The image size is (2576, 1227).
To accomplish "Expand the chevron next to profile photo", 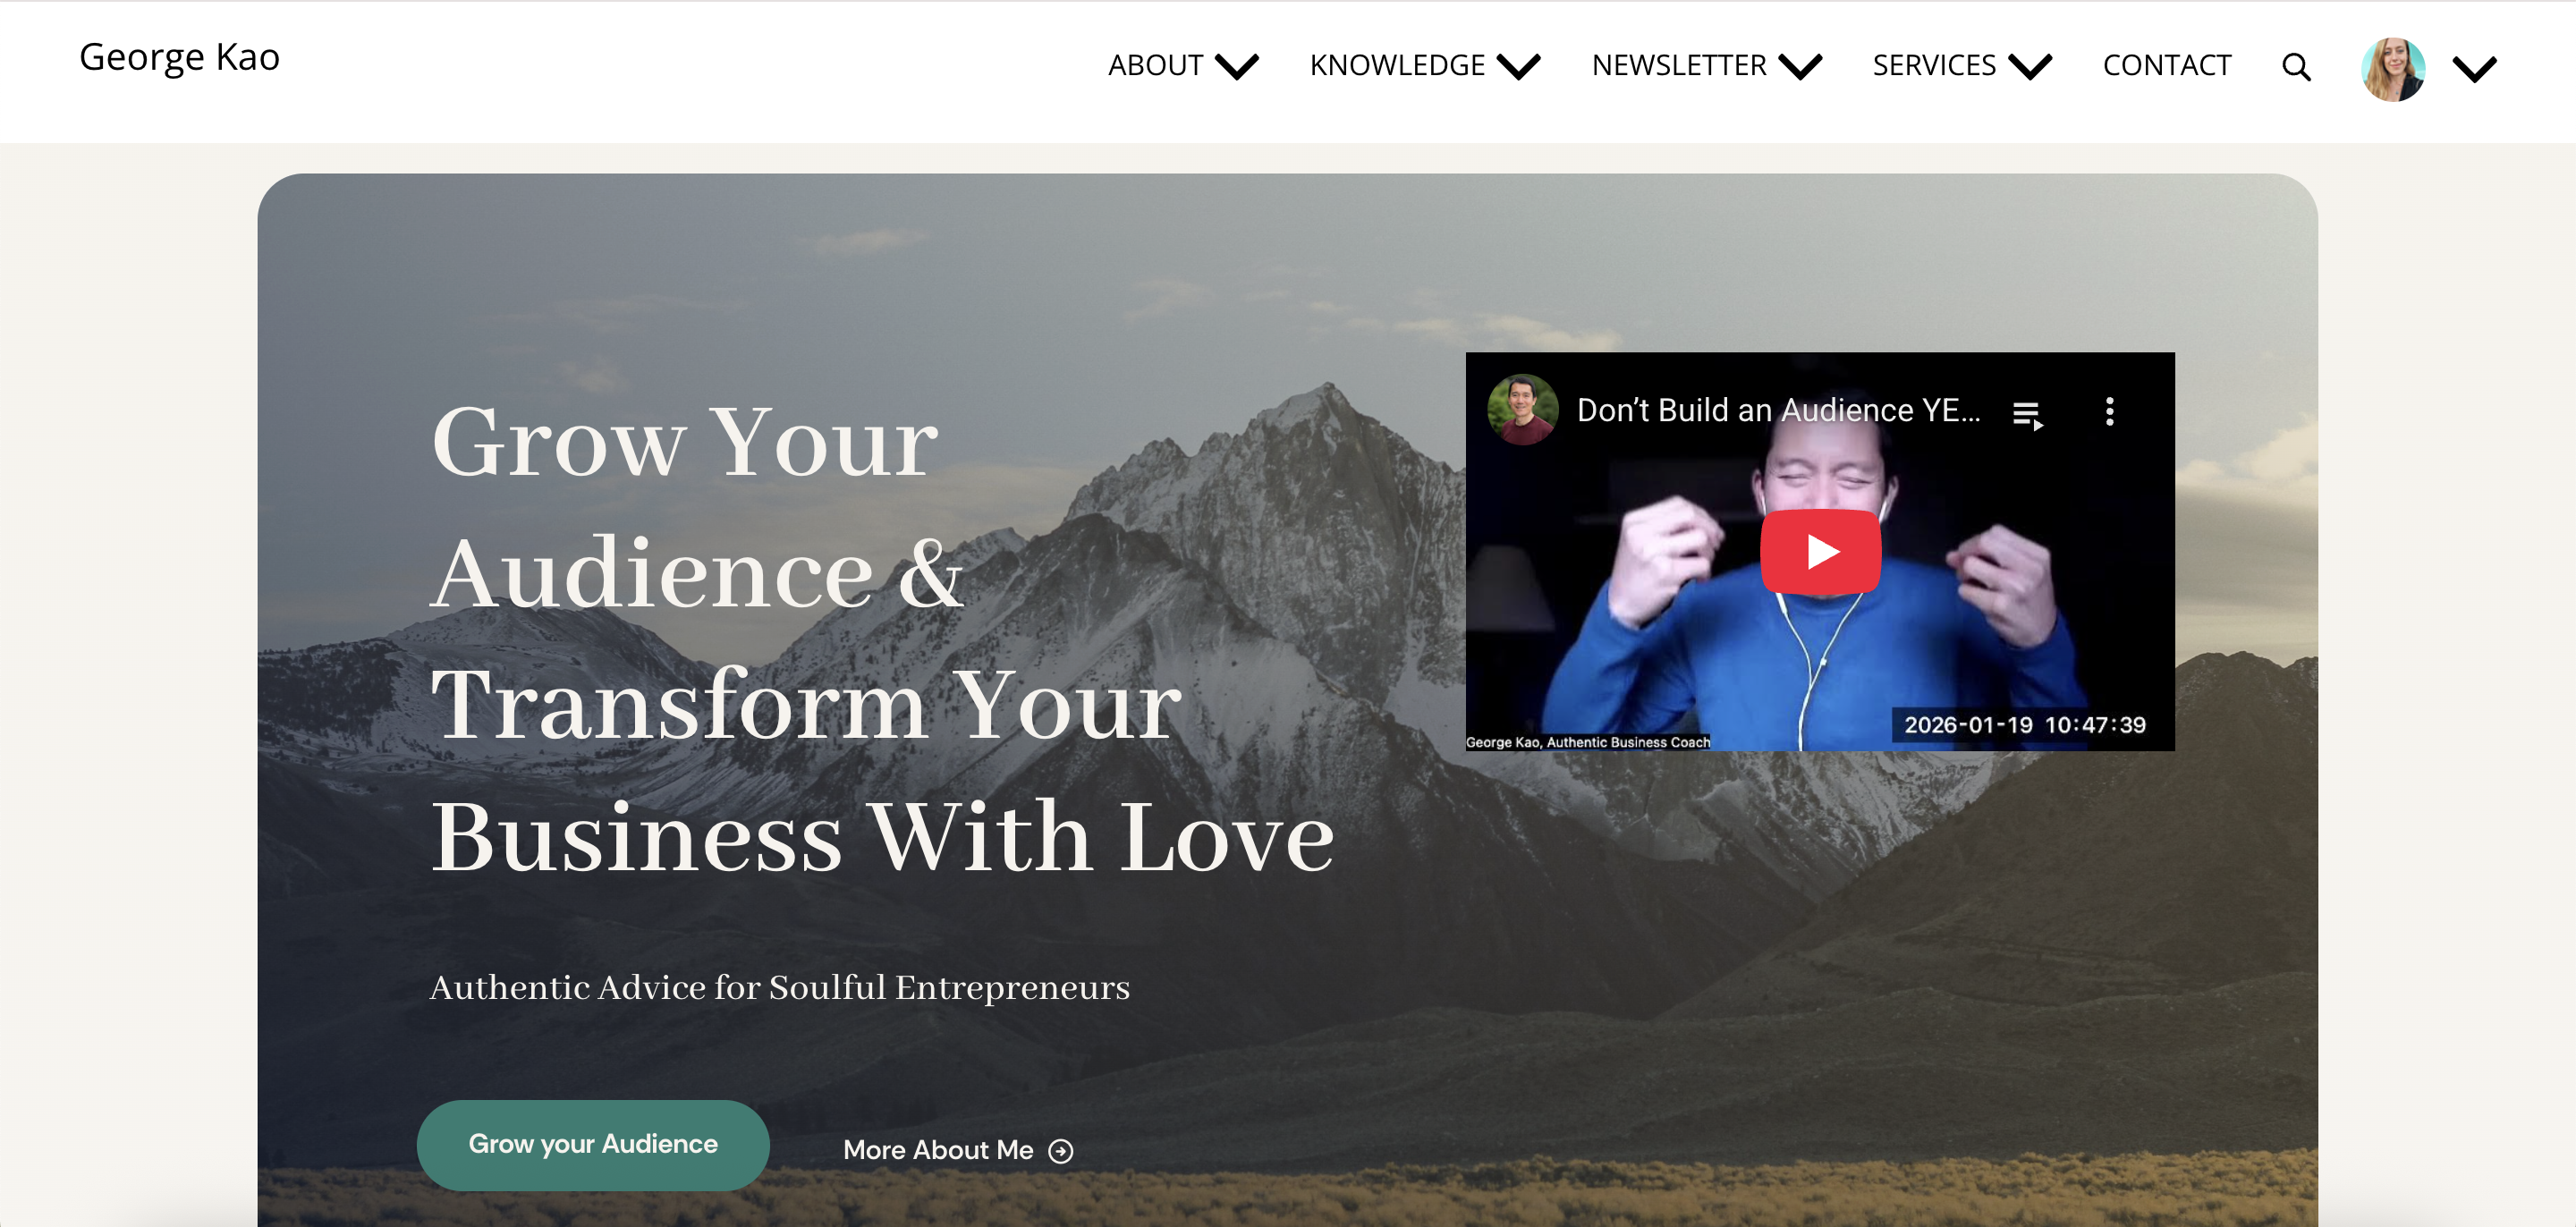I will [2474, 69].
